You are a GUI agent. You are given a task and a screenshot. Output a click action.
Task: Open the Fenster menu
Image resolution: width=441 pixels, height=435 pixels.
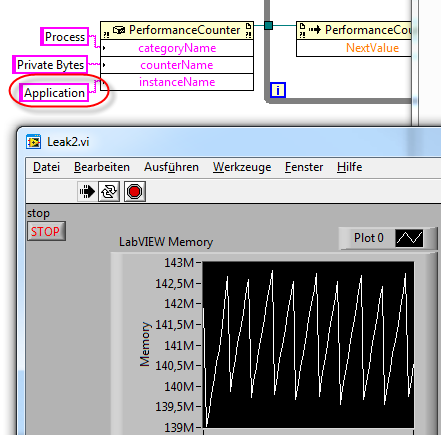[304, 167]
